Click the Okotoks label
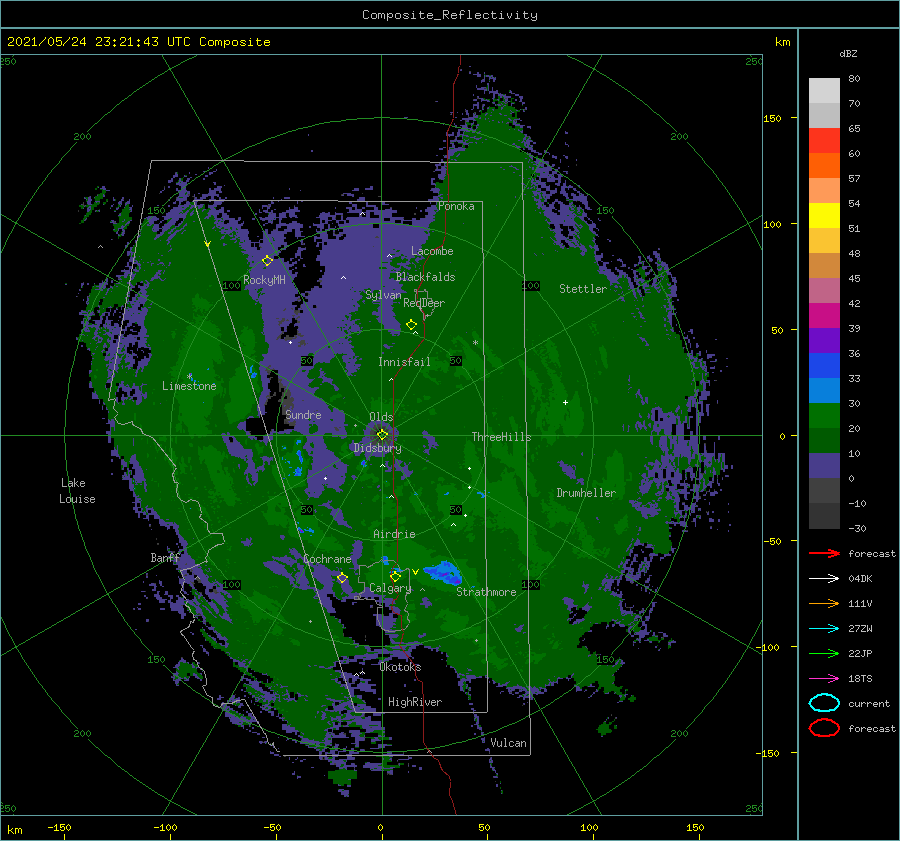This screenshot has height=841, width=900. 400,666
